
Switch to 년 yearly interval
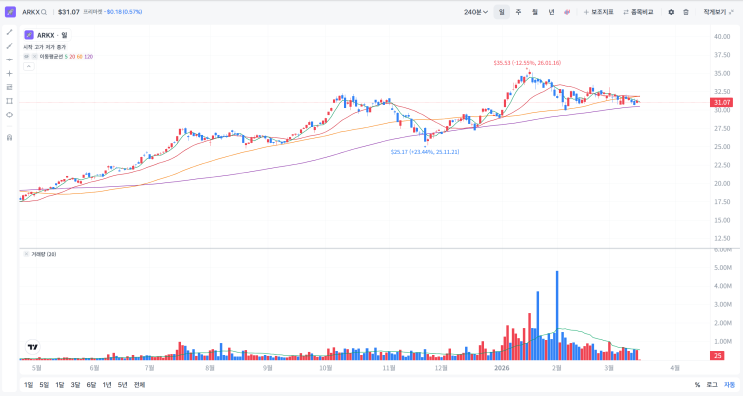[552, 12]
